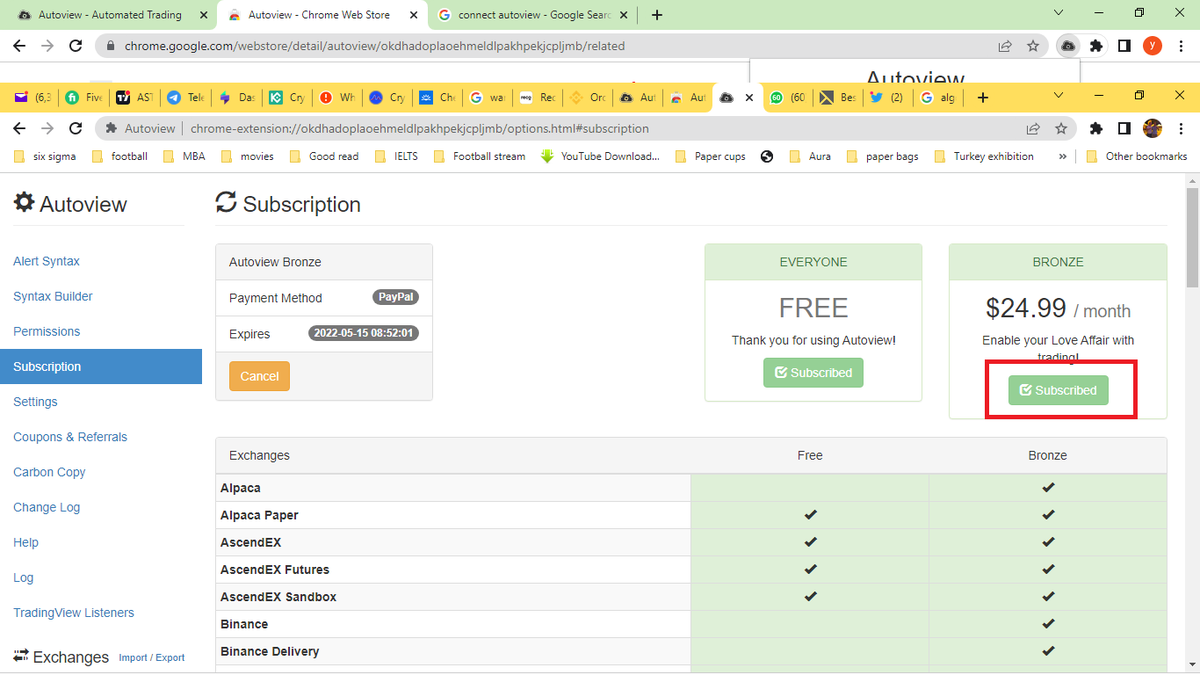The height and width of the screenshot is (675, 1200).
Task: Switch to 'Autoview - Automated Trading' outer tab
Action: (x=110, y=15)
